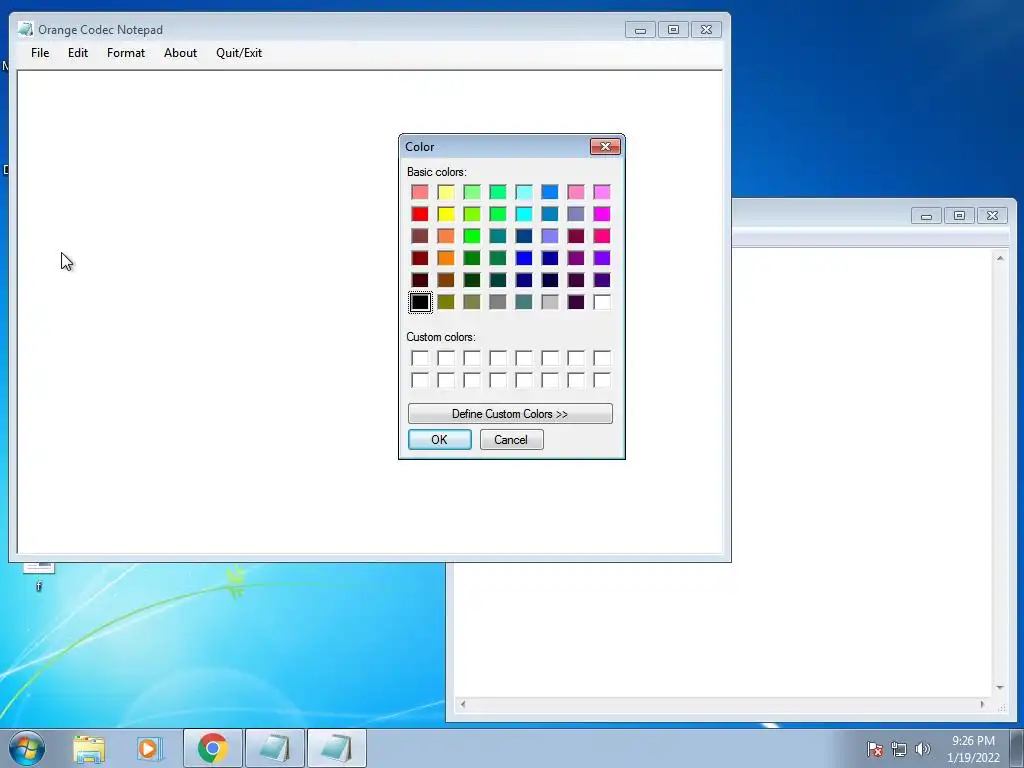Close the Color dialog with red X
Screen dimensions: 1024x768
point(605,146)
